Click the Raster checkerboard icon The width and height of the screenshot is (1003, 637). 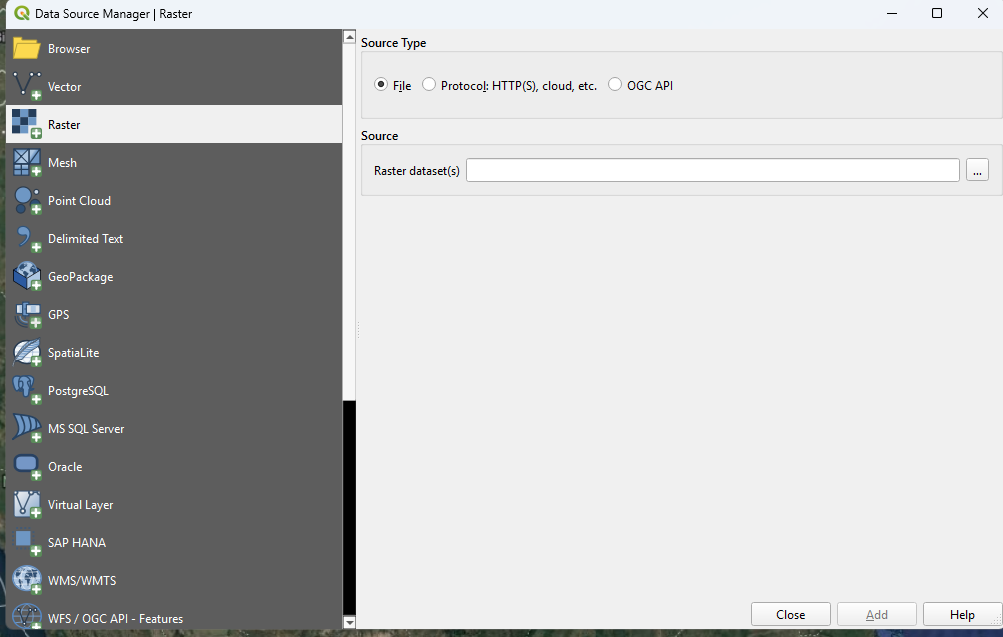click(x=26, y=124)
